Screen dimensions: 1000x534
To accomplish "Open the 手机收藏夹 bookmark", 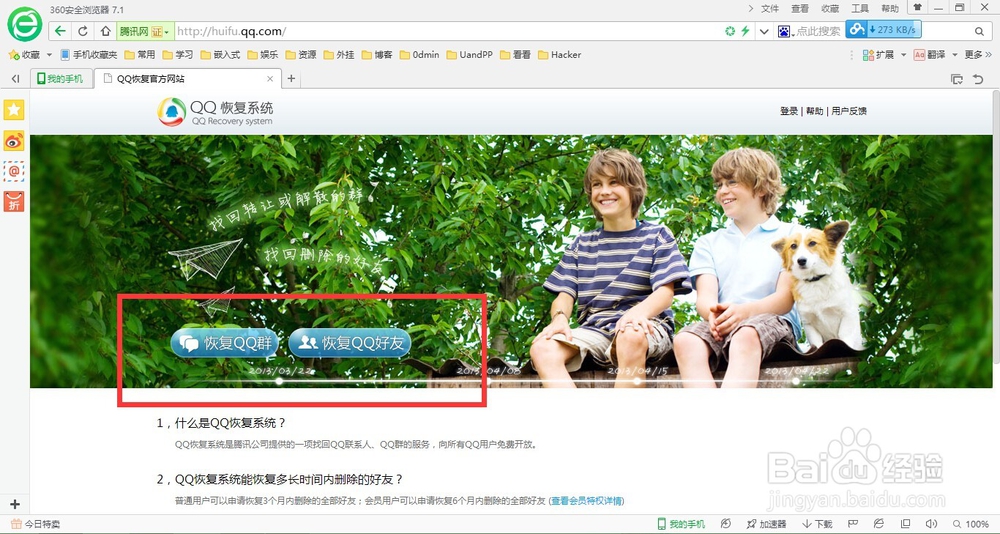I will tap(89, 55).
